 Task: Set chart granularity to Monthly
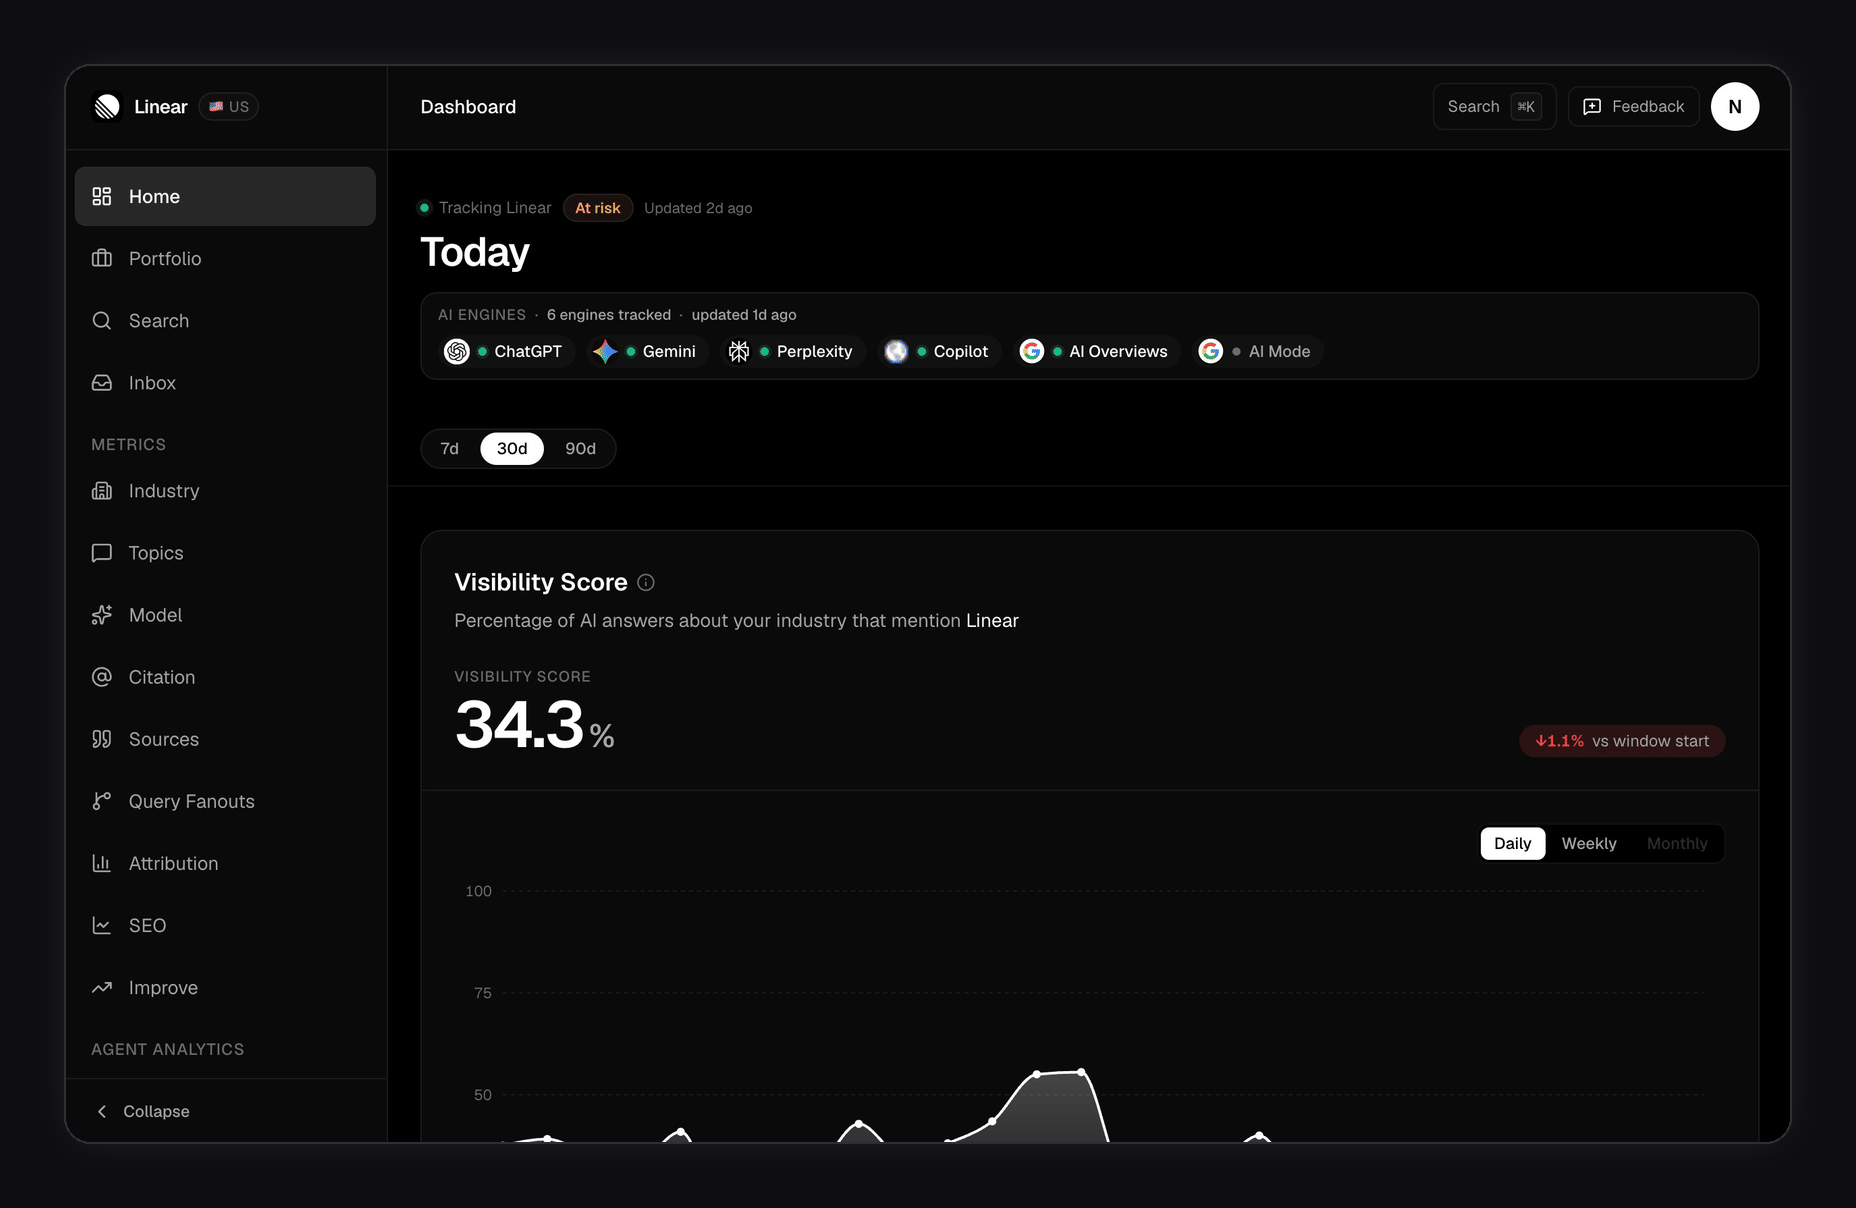1677,843
